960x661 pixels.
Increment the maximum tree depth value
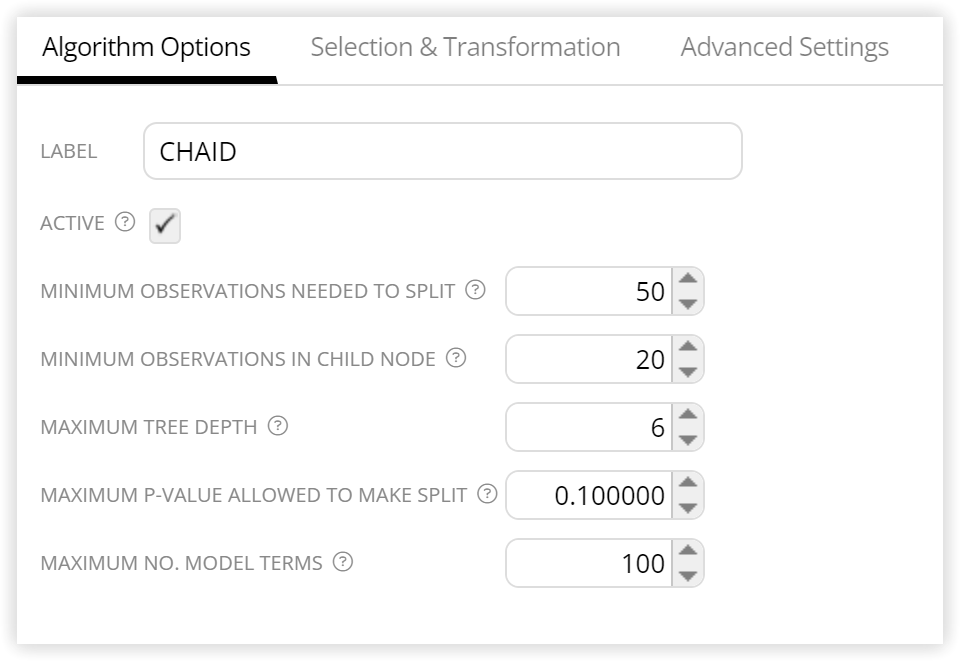[x=688, y=415]
